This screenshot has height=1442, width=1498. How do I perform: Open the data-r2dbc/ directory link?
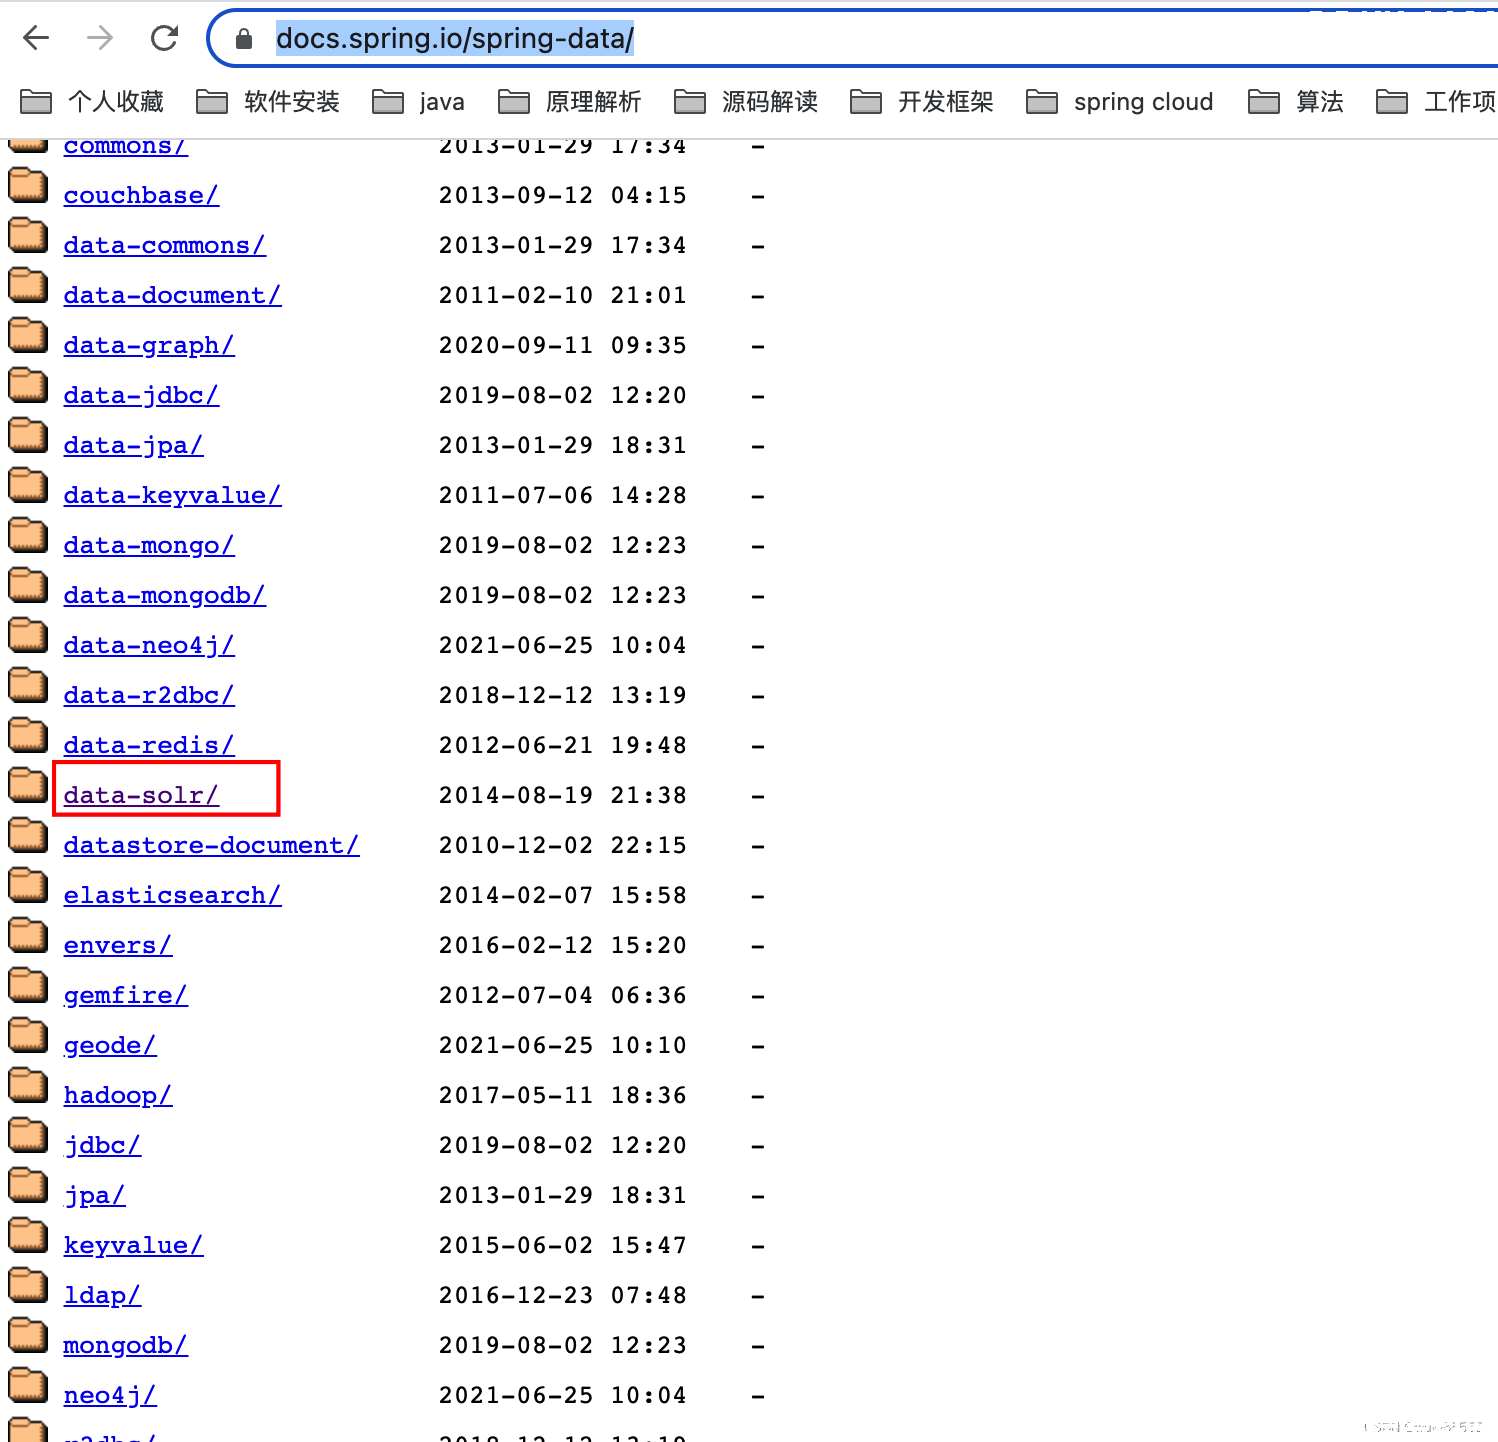pos(149,695)
